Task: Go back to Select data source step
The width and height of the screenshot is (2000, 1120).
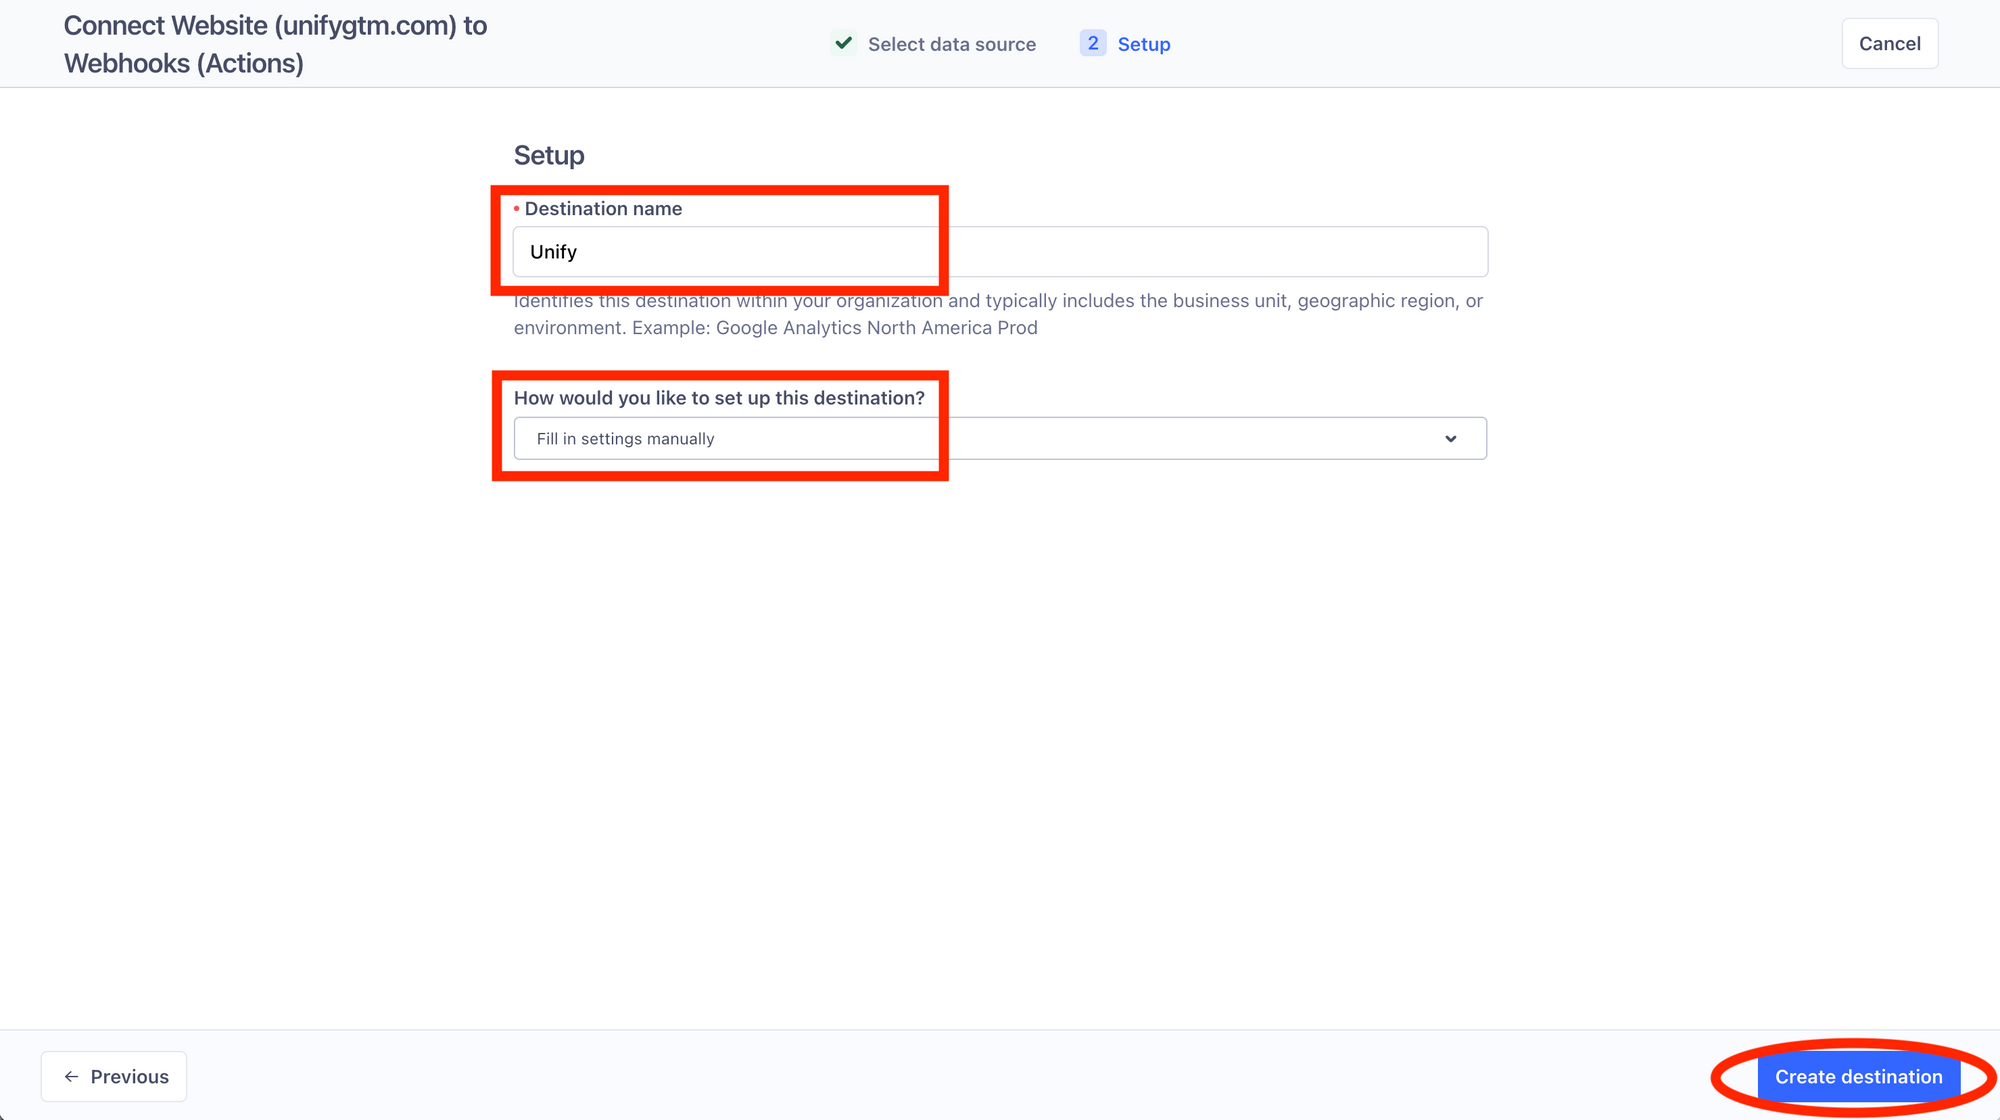Action: tap(951, 44)
